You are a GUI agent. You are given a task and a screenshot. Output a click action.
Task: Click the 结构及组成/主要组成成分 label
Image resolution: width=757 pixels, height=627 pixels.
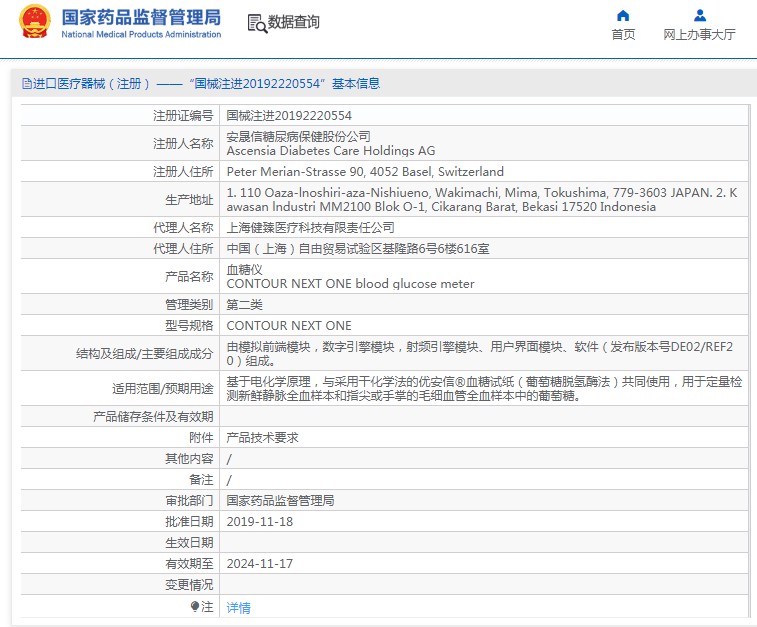tap(144, 354)
